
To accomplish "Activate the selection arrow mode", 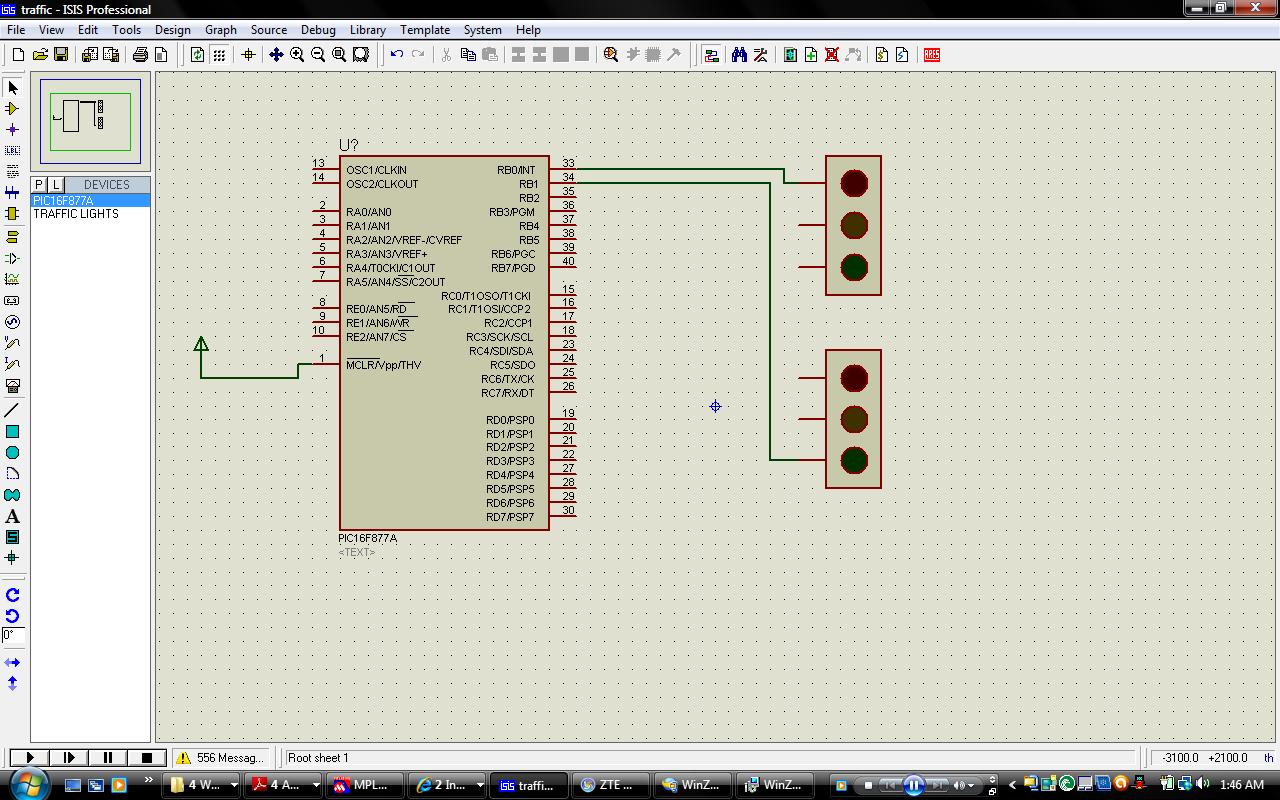I will click(13, 88).
